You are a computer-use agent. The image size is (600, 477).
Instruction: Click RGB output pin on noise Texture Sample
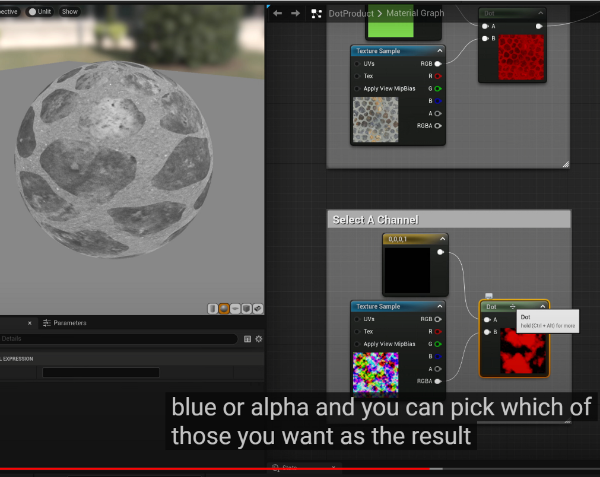pos(438,319)
